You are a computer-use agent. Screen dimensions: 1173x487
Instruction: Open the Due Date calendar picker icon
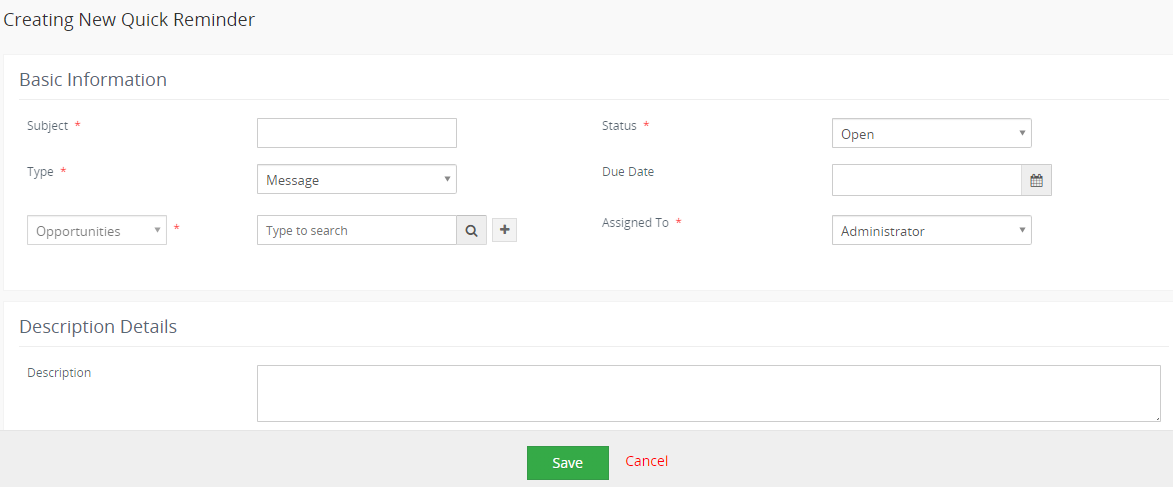click(1036, 181)
